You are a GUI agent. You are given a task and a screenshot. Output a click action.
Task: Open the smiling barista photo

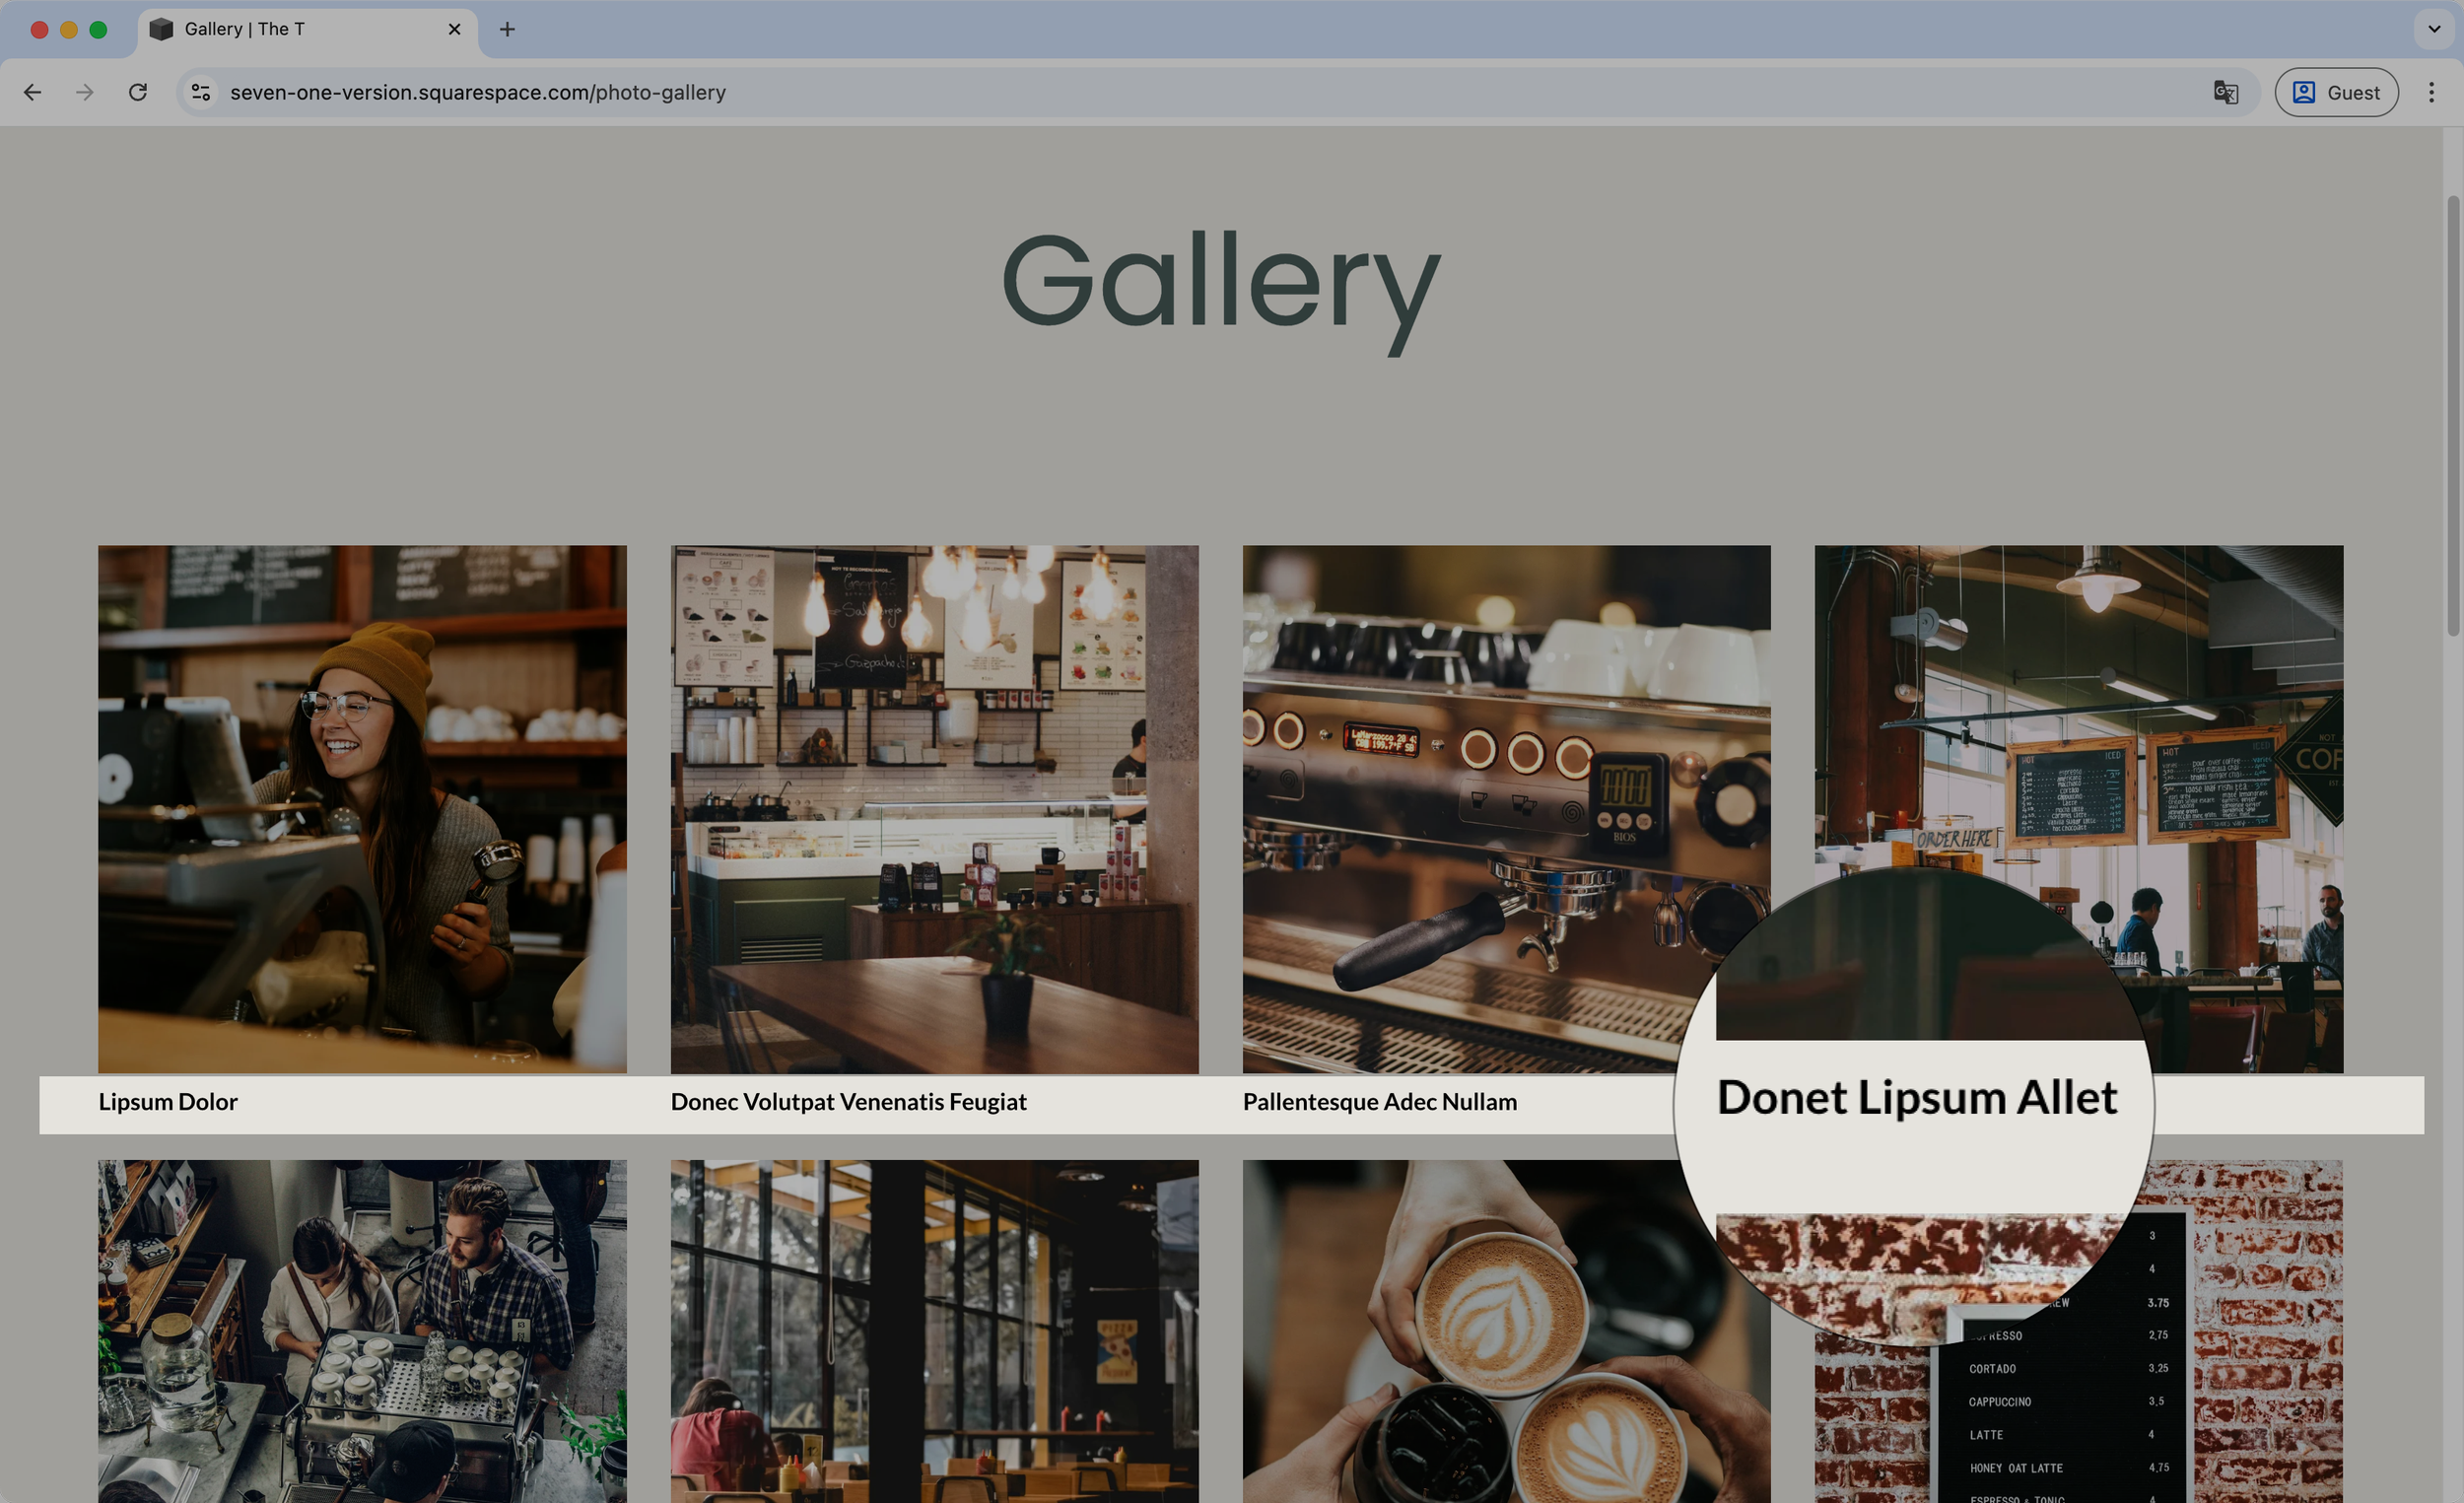362,808
